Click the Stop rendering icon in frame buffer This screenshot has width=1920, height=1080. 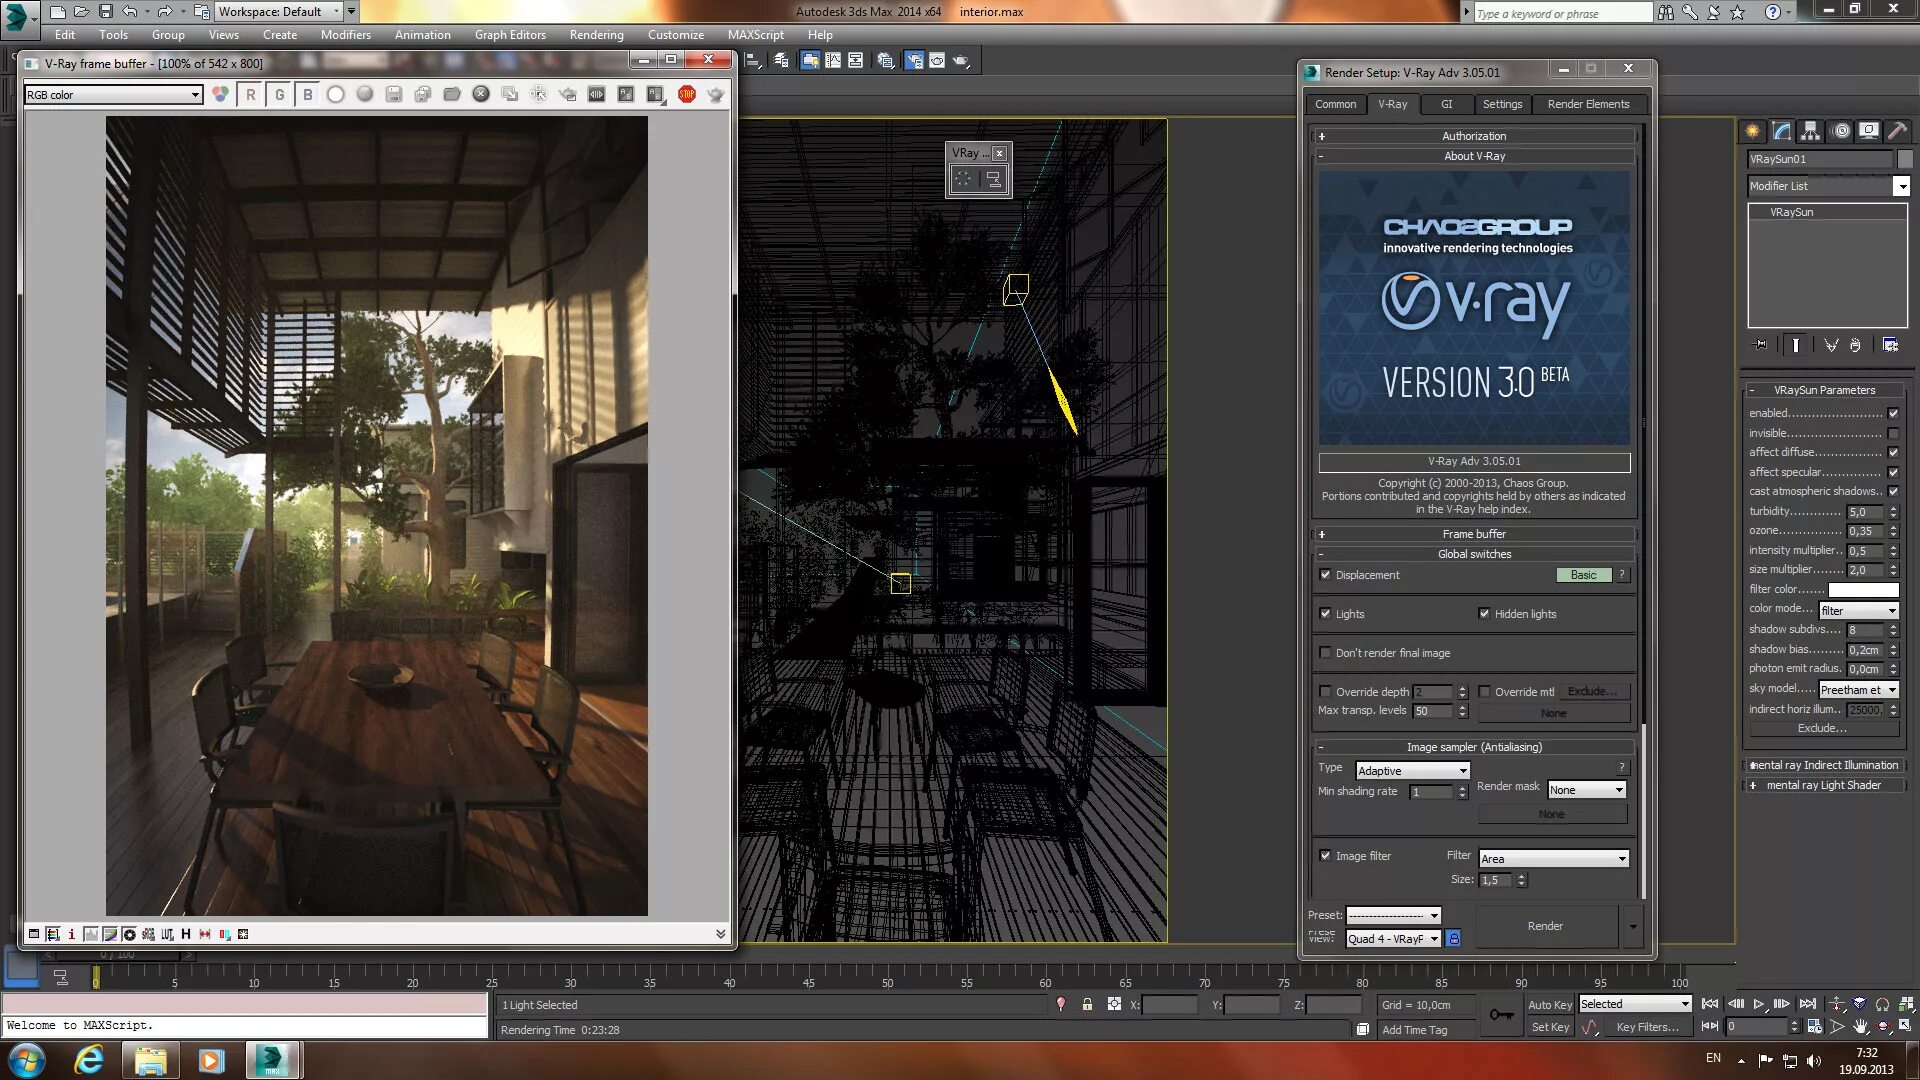686,94
